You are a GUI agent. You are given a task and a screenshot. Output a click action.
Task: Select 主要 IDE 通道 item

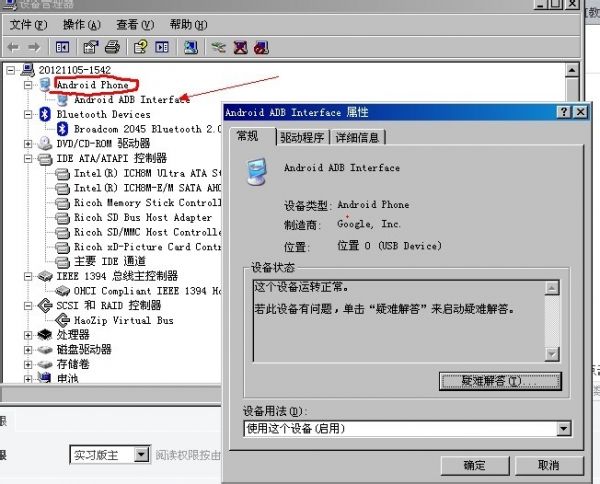coord(110,261)
